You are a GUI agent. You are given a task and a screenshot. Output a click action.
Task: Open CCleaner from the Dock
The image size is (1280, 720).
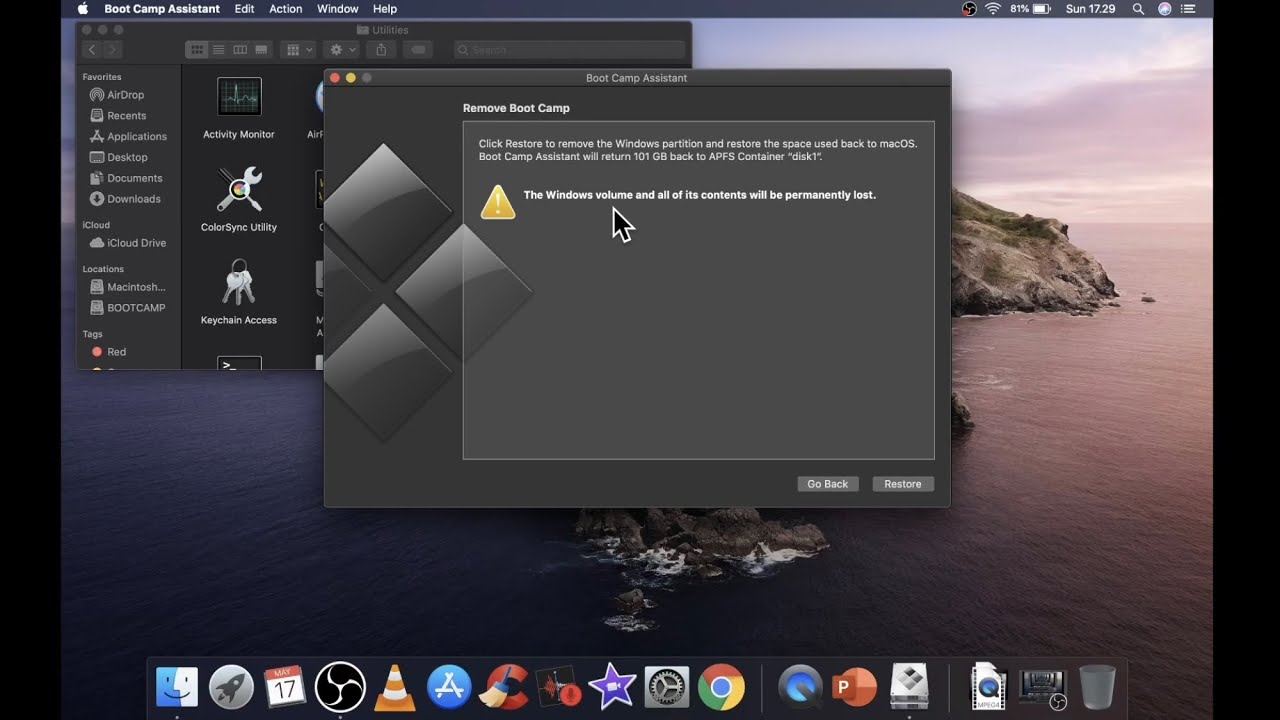504,687
